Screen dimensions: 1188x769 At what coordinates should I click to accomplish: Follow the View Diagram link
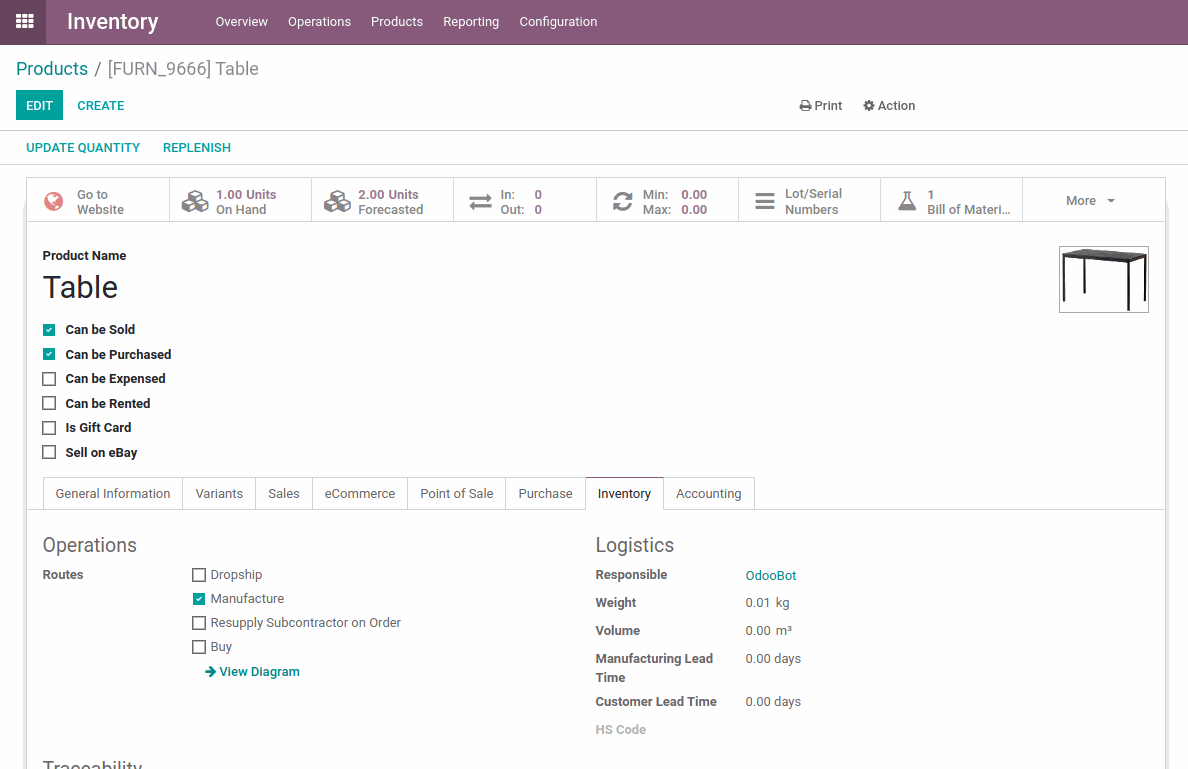[253, 672]
